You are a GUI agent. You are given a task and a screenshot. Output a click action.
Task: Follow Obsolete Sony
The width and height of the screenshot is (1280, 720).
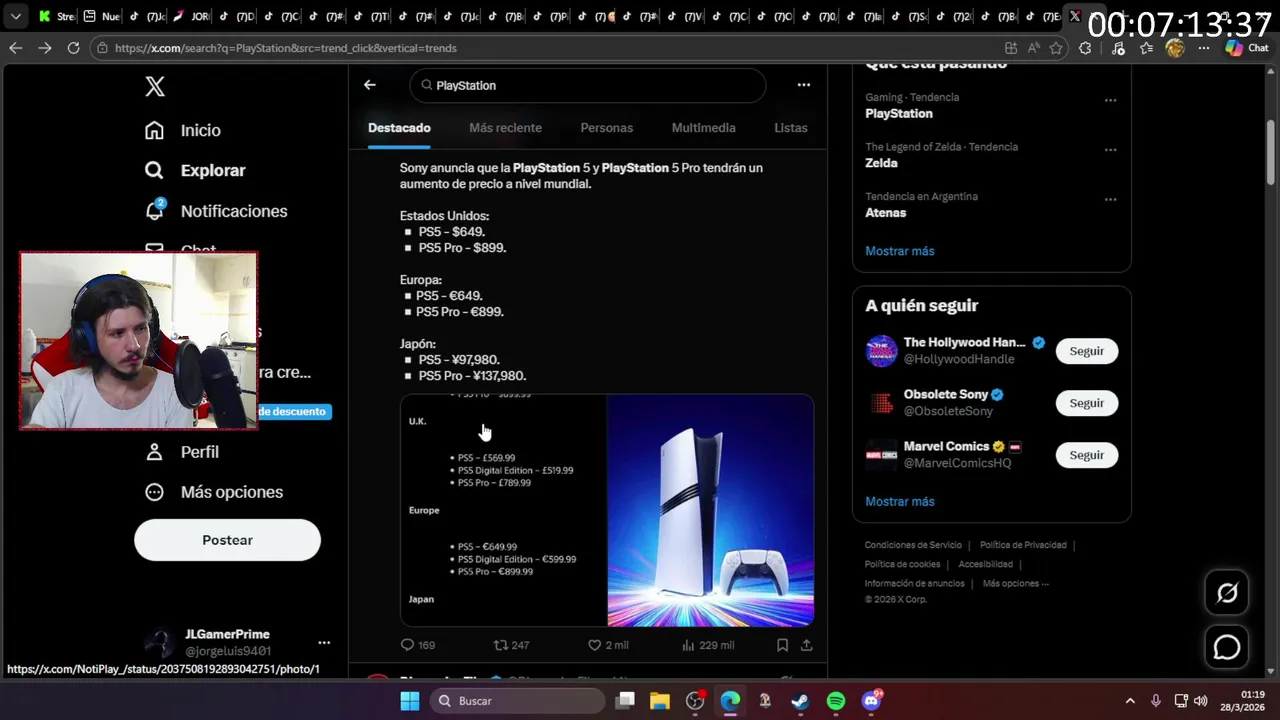pos(1087,403)
